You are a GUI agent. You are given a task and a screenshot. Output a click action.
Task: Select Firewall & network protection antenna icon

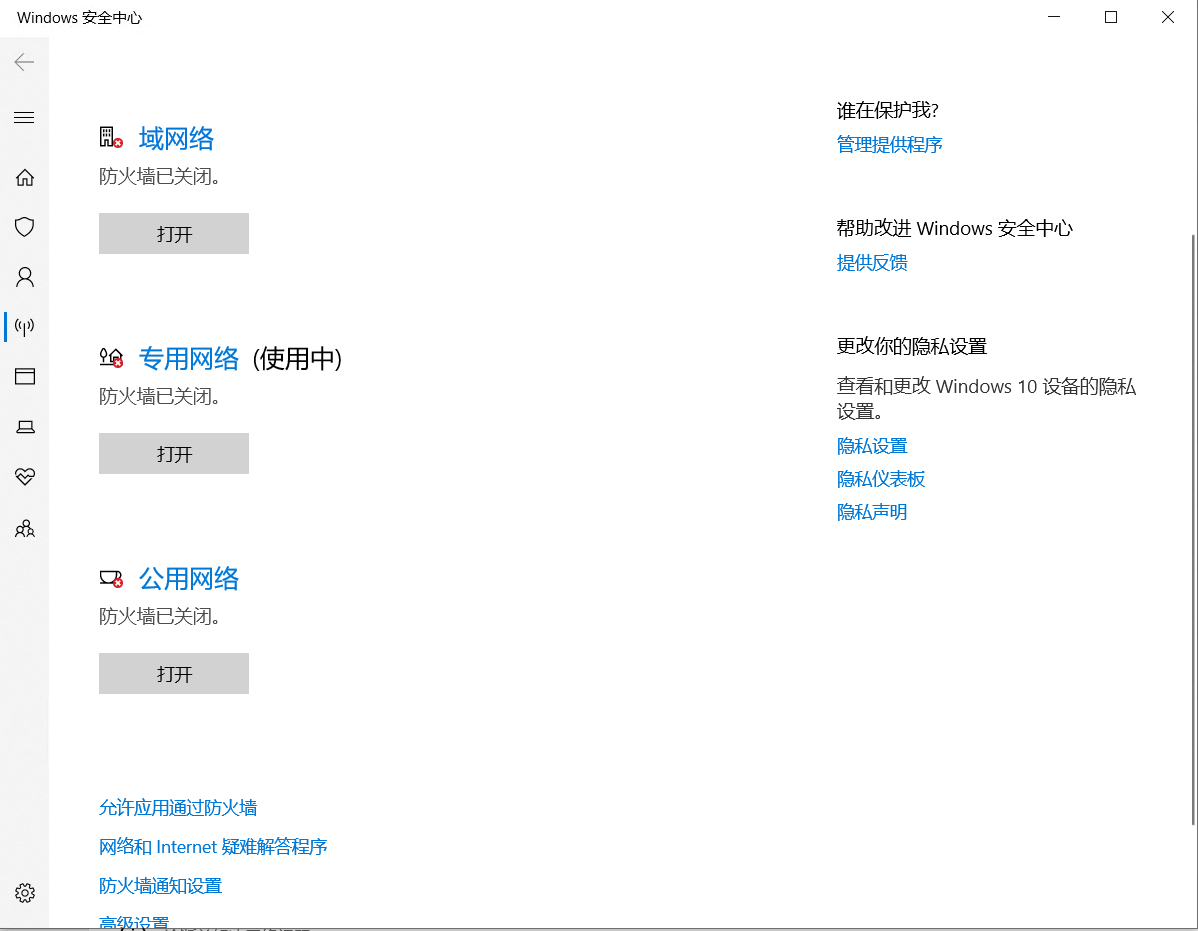point(24,327)
